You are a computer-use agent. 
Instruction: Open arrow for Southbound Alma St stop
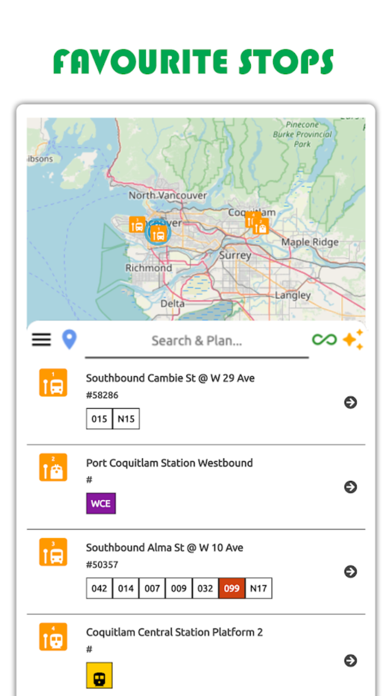click(351, 572)
